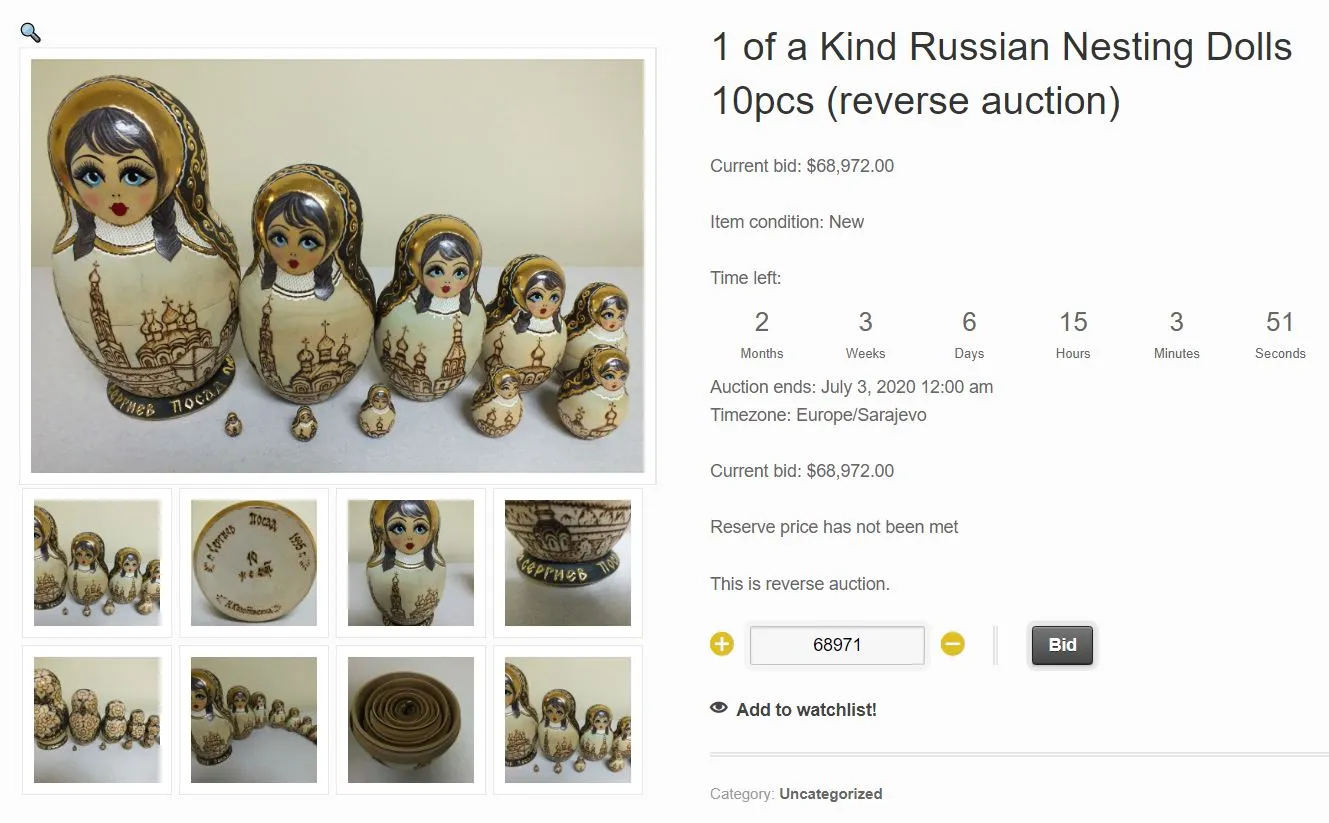
Task: Click the eye icon beside watchlist
Action: 719,708
